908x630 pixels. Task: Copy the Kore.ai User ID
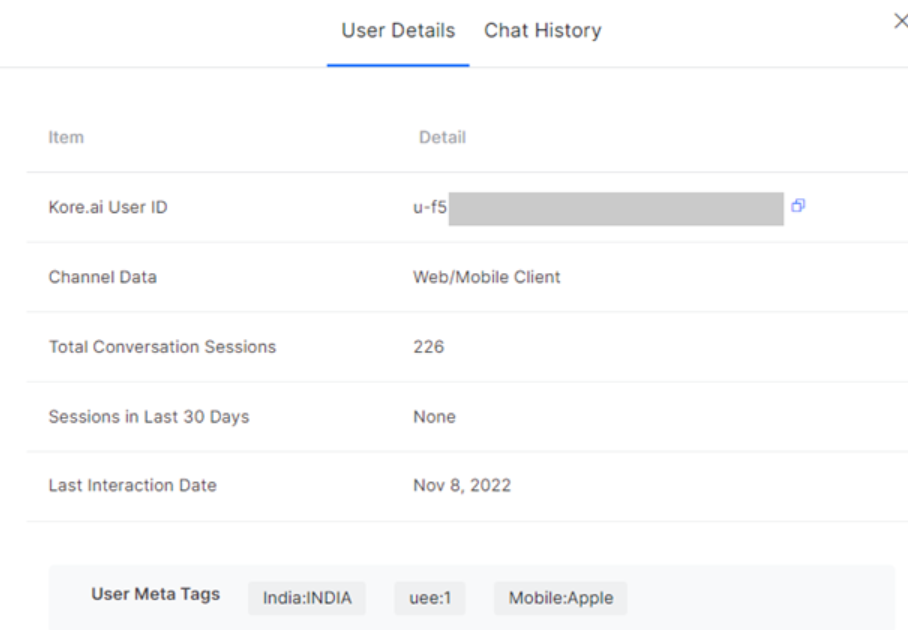point(798,206)
